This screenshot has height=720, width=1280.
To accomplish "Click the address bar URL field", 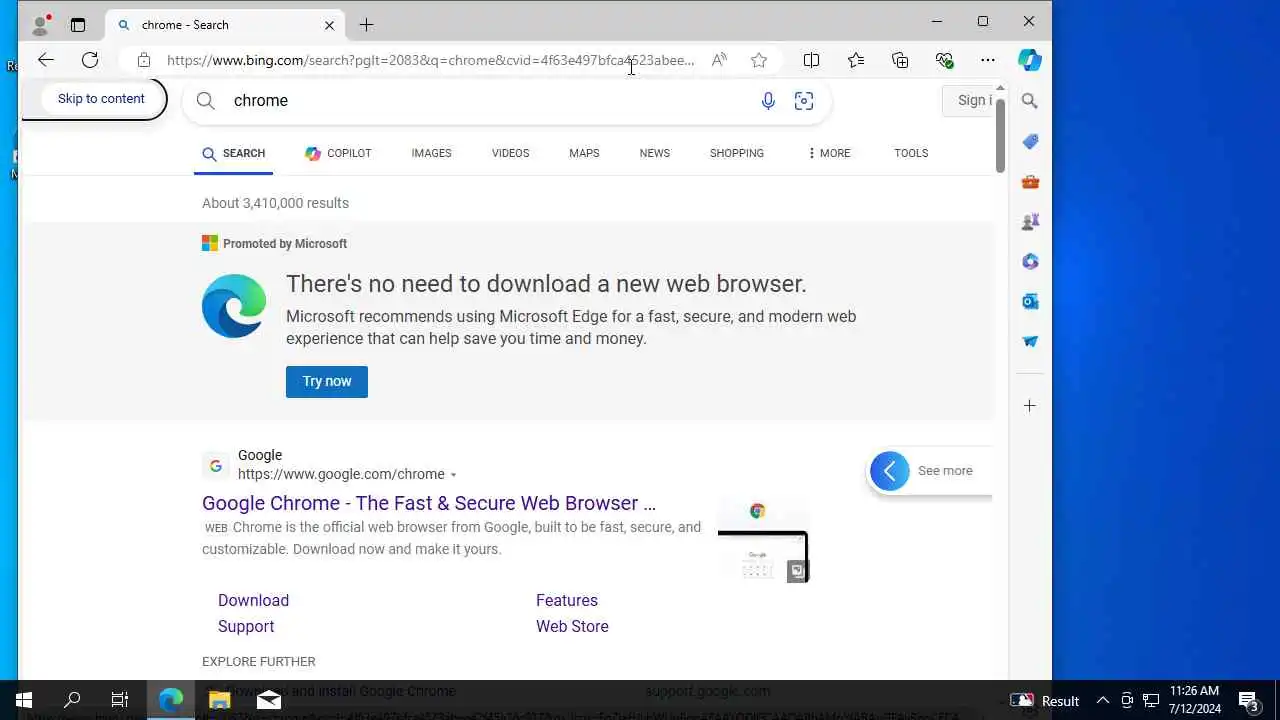I will [430, 60].
